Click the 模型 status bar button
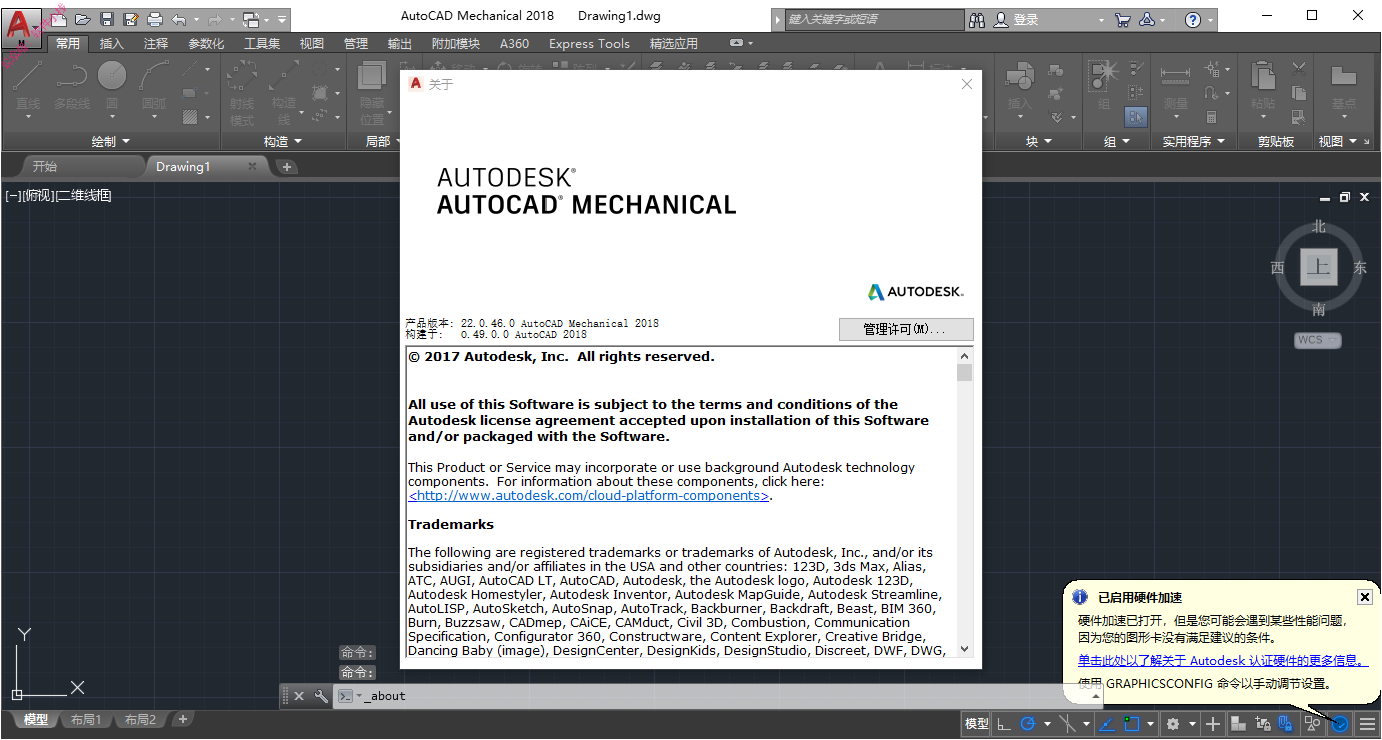The height and width of the screenshot is (740, 1382). coord(977,724)
